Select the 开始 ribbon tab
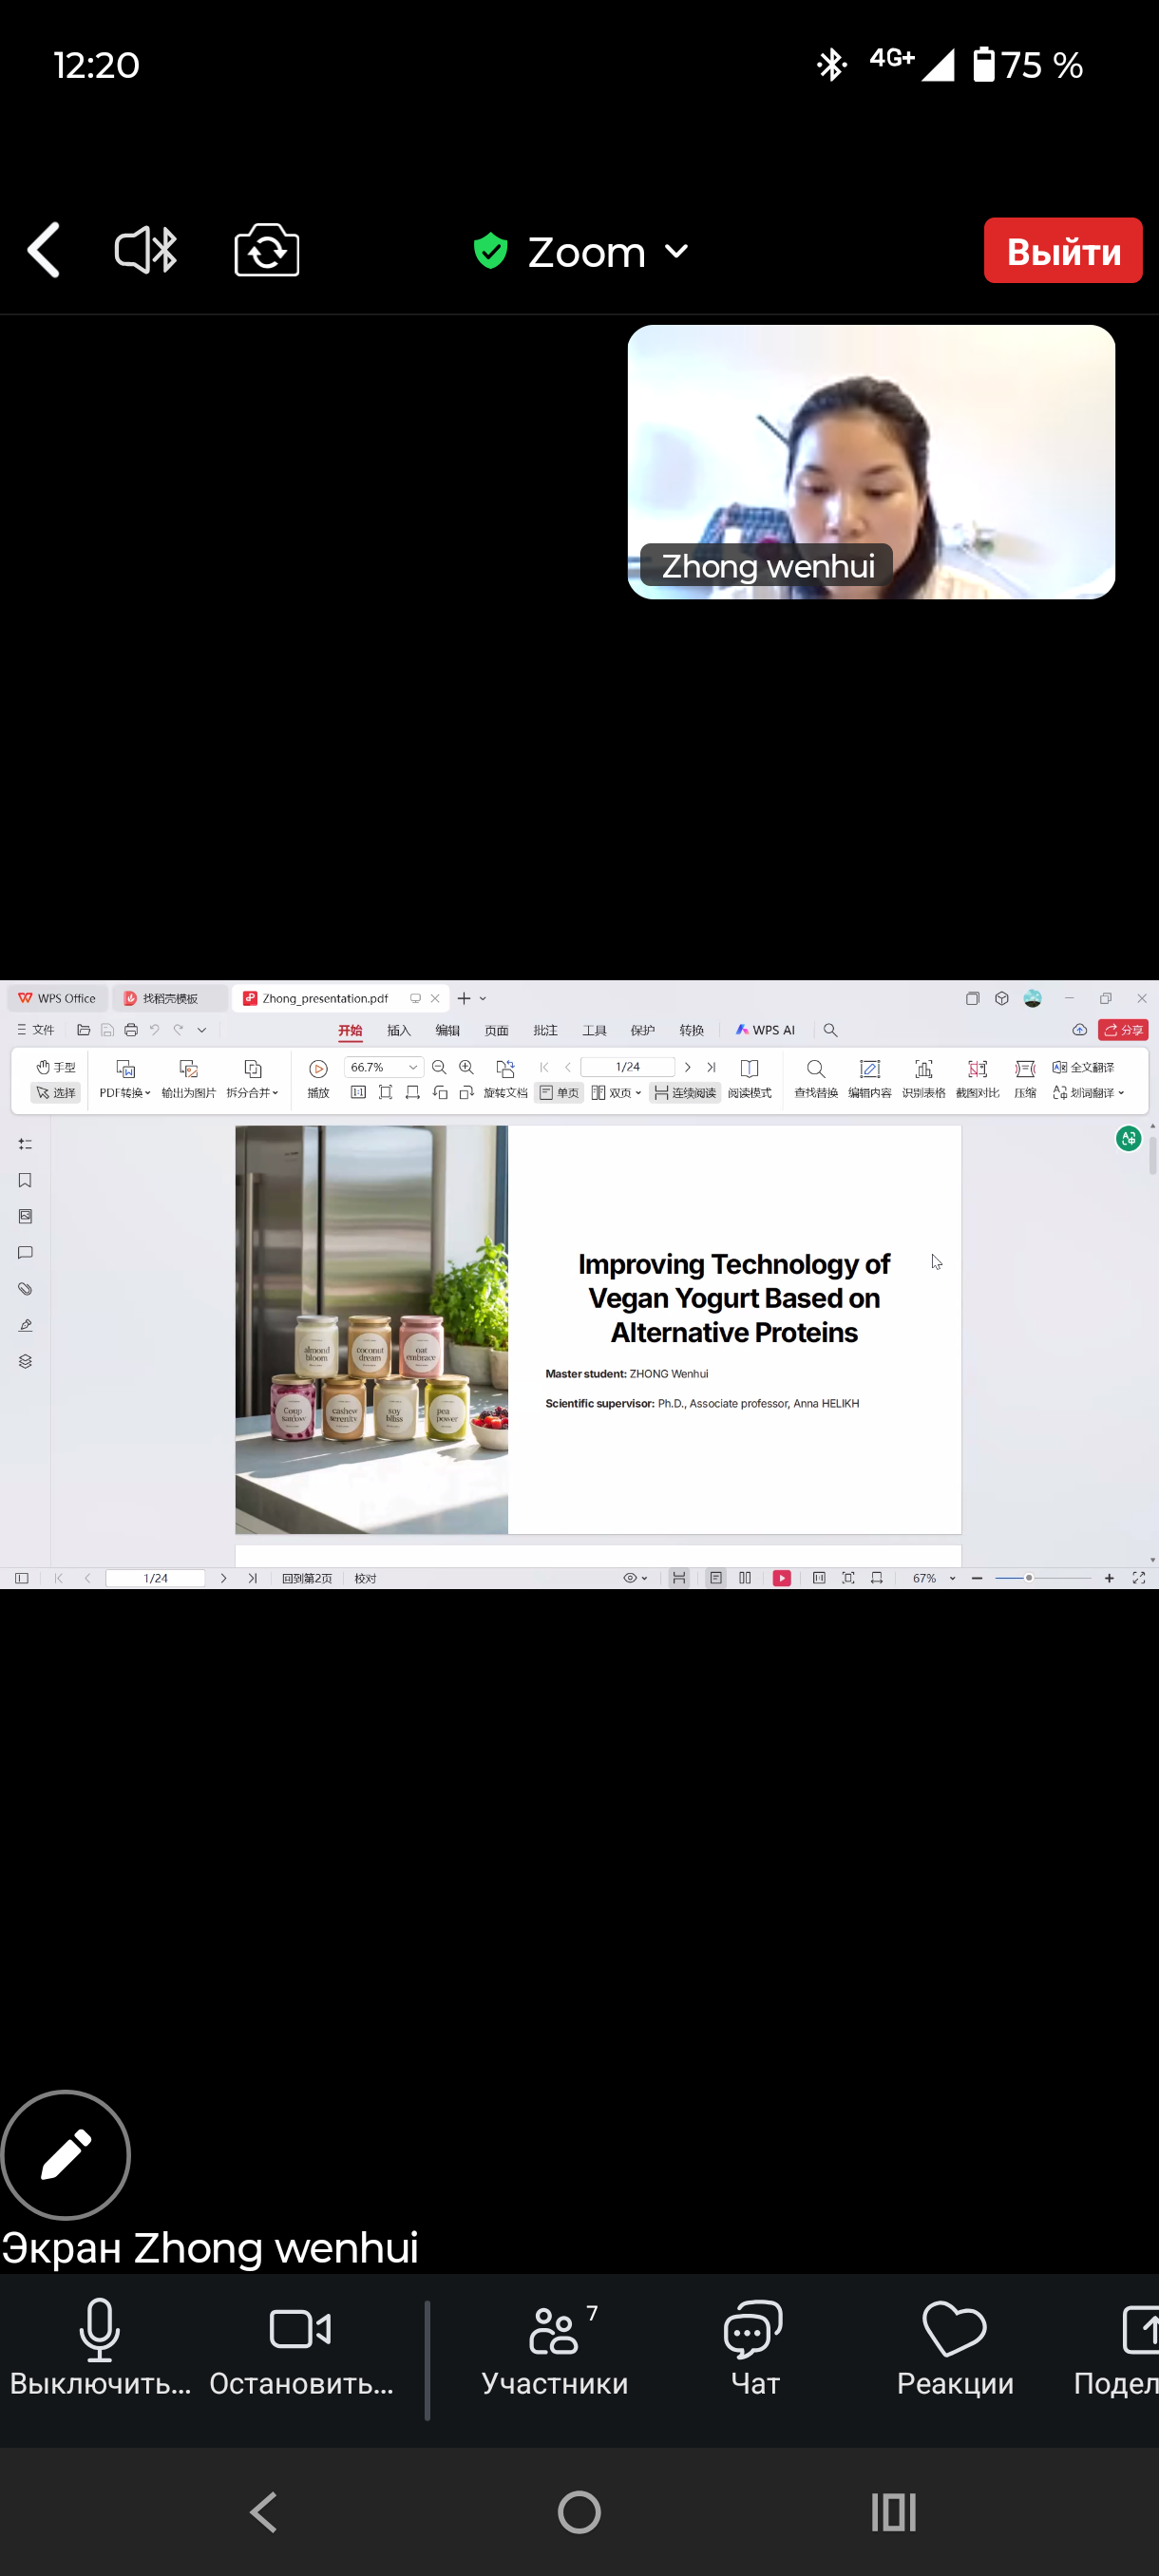1159x2576 pixels. click(350, 1030)
